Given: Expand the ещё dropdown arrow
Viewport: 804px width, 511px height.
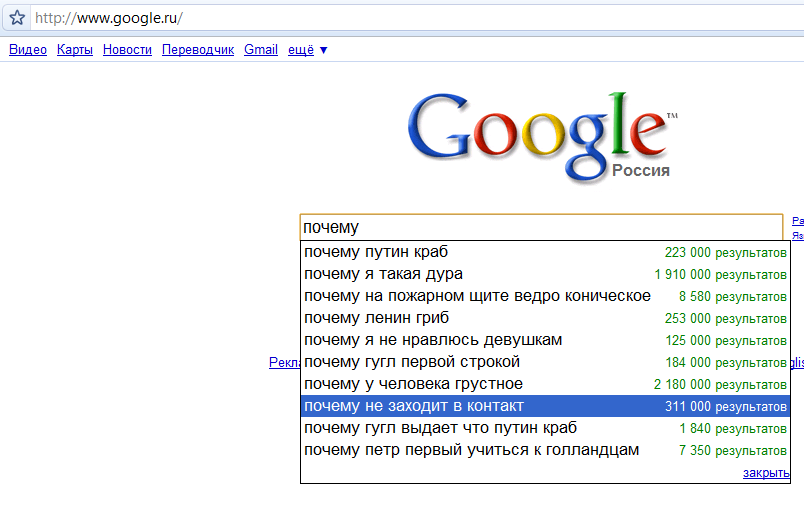Looking at the screenshot, I should (324, 50).
